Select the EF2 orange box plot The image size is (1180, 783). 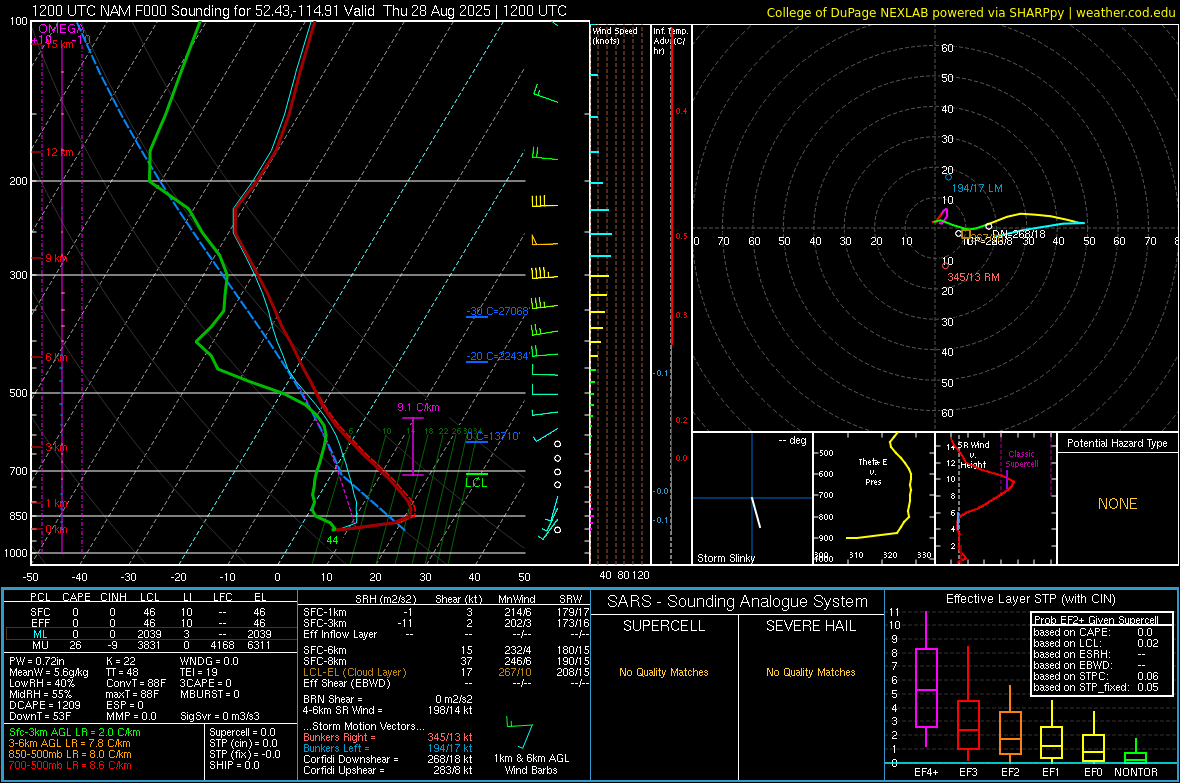[x=1010, y=723]
